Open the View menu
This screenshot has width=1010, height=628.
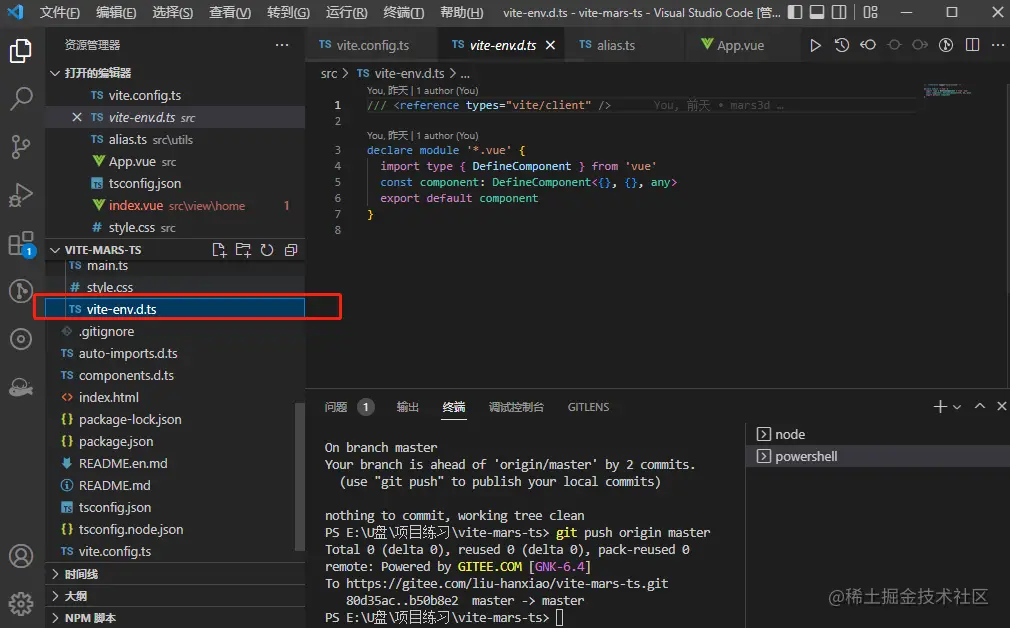[230, 12]
